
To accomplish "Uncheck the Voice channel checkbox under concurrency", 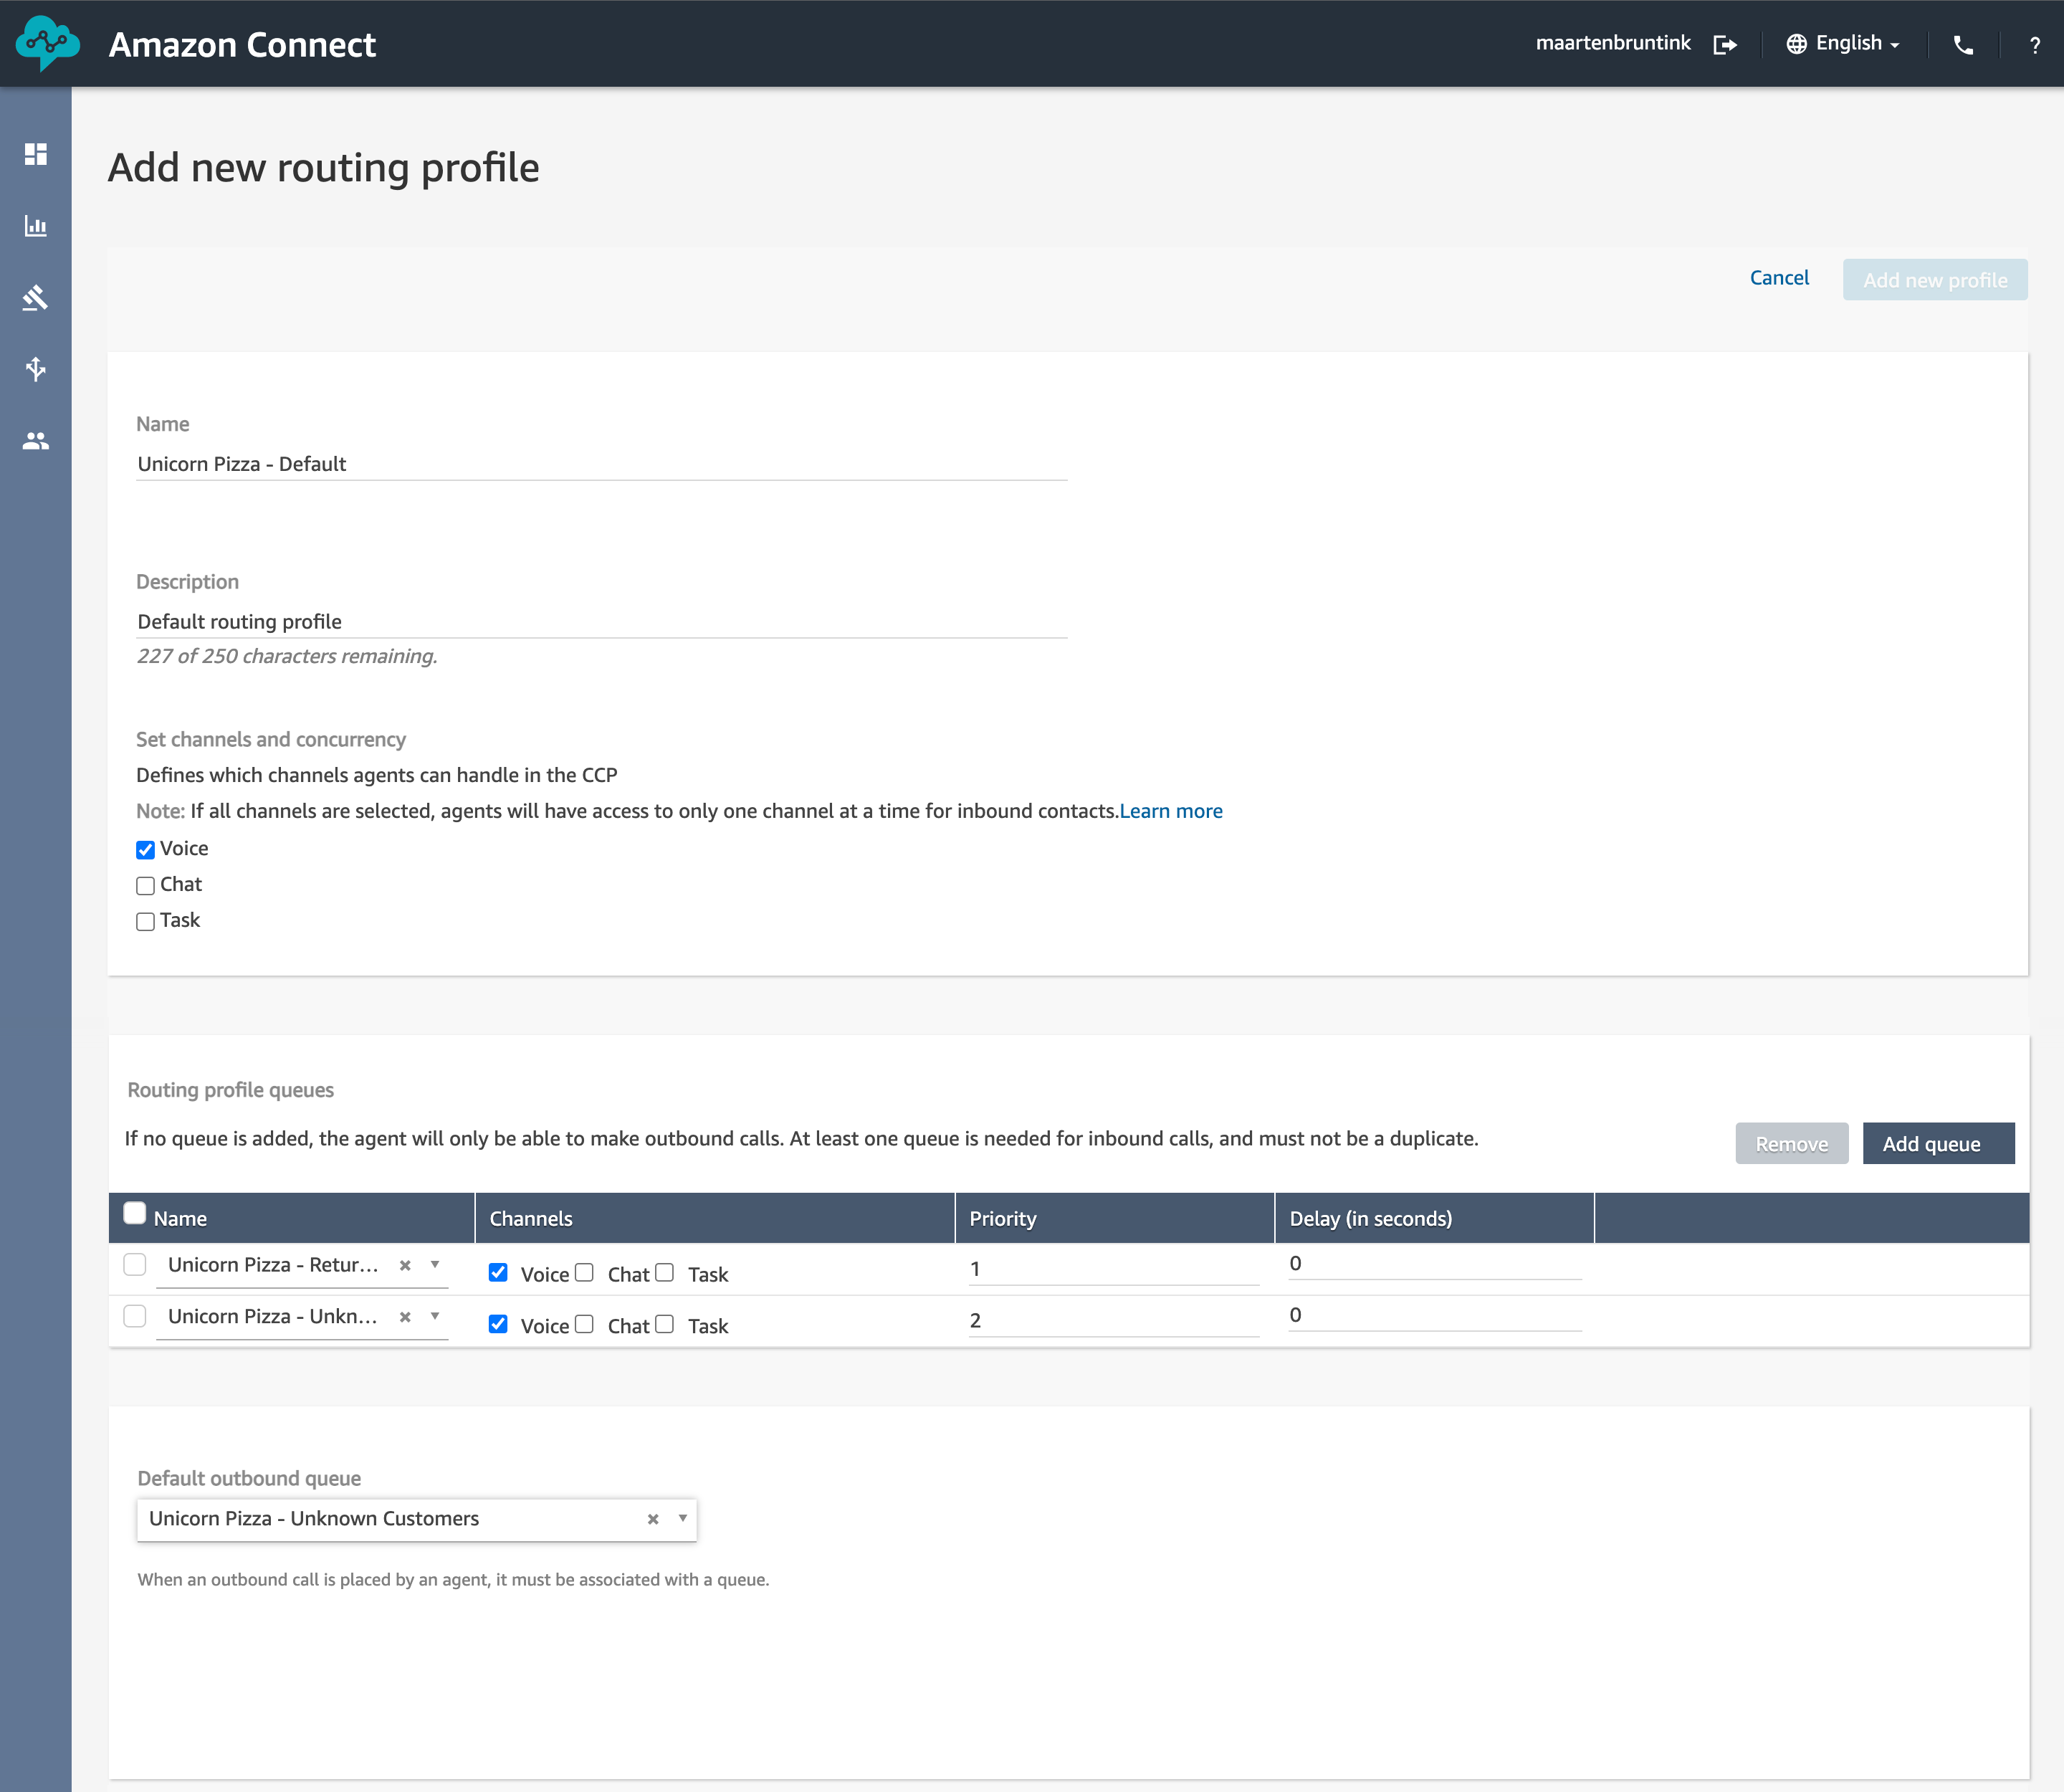I will tap(145, 850).
